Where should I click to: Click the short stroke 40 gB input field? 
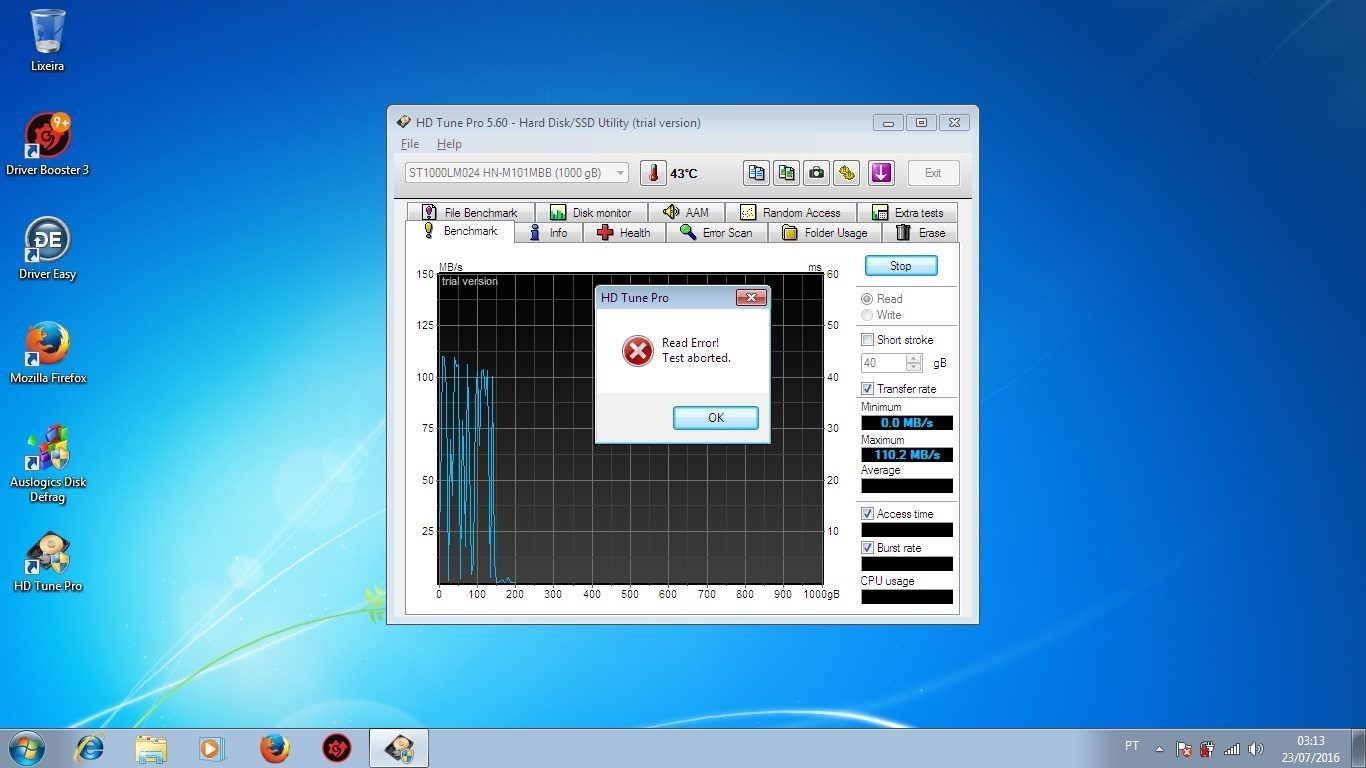point(884,363)
